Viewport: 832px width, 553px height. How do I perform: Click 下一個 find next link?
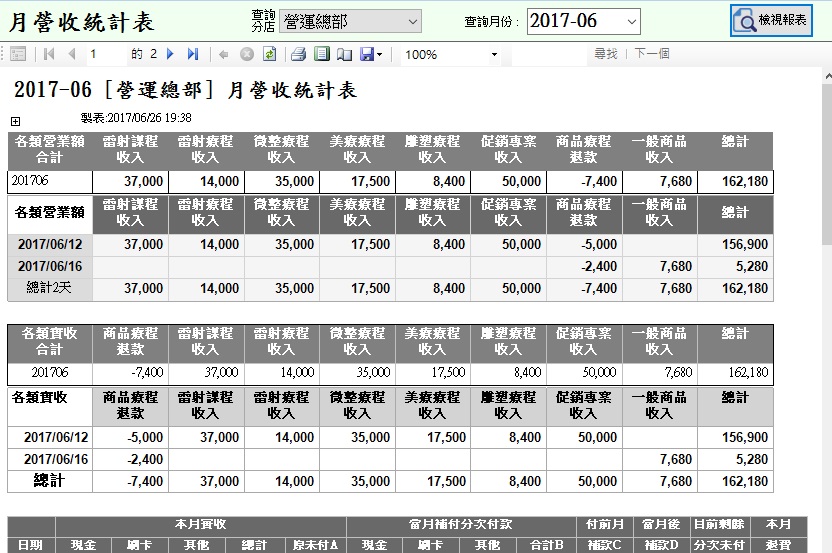pyautogui.click(x=652, y=54)
